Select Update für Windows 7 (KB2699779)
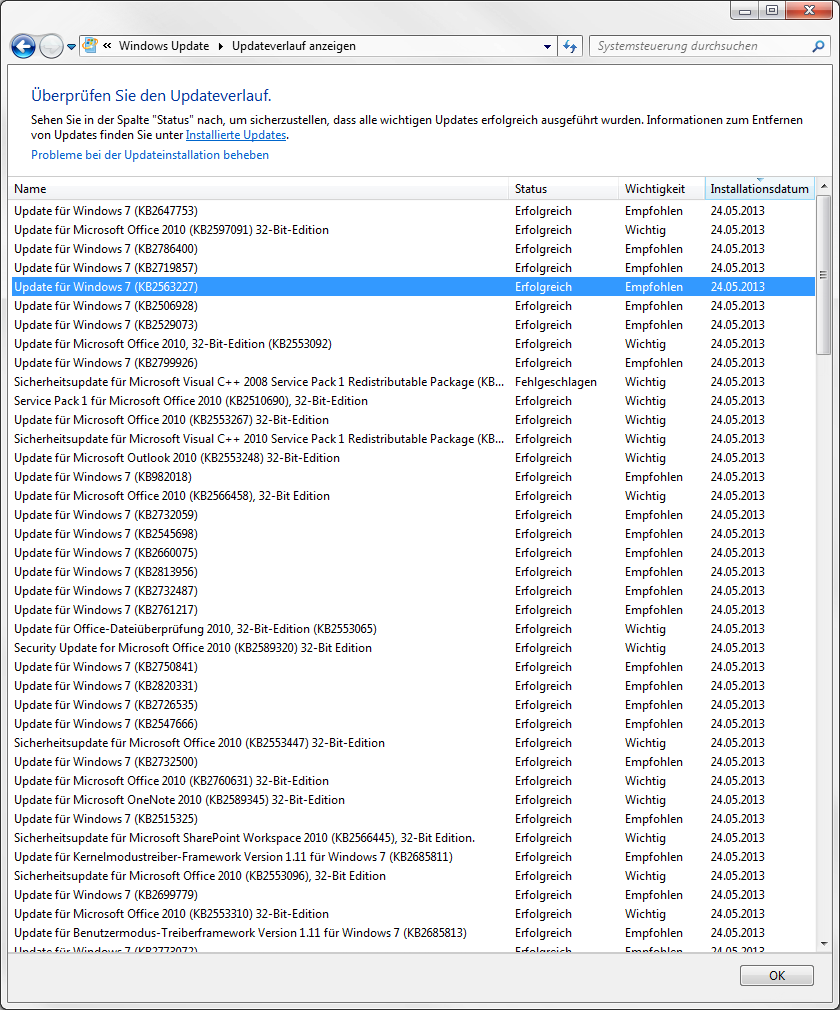Image resolution: width=840 pixels, height=1010 pixels. click(414, 895)
